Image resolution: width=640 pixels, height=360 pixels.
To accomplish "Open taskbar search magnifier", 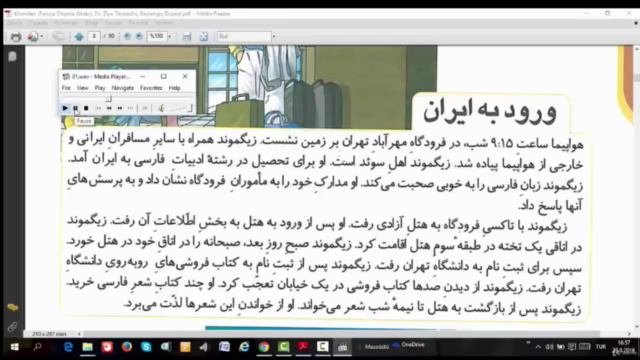I will coord(38,347).
